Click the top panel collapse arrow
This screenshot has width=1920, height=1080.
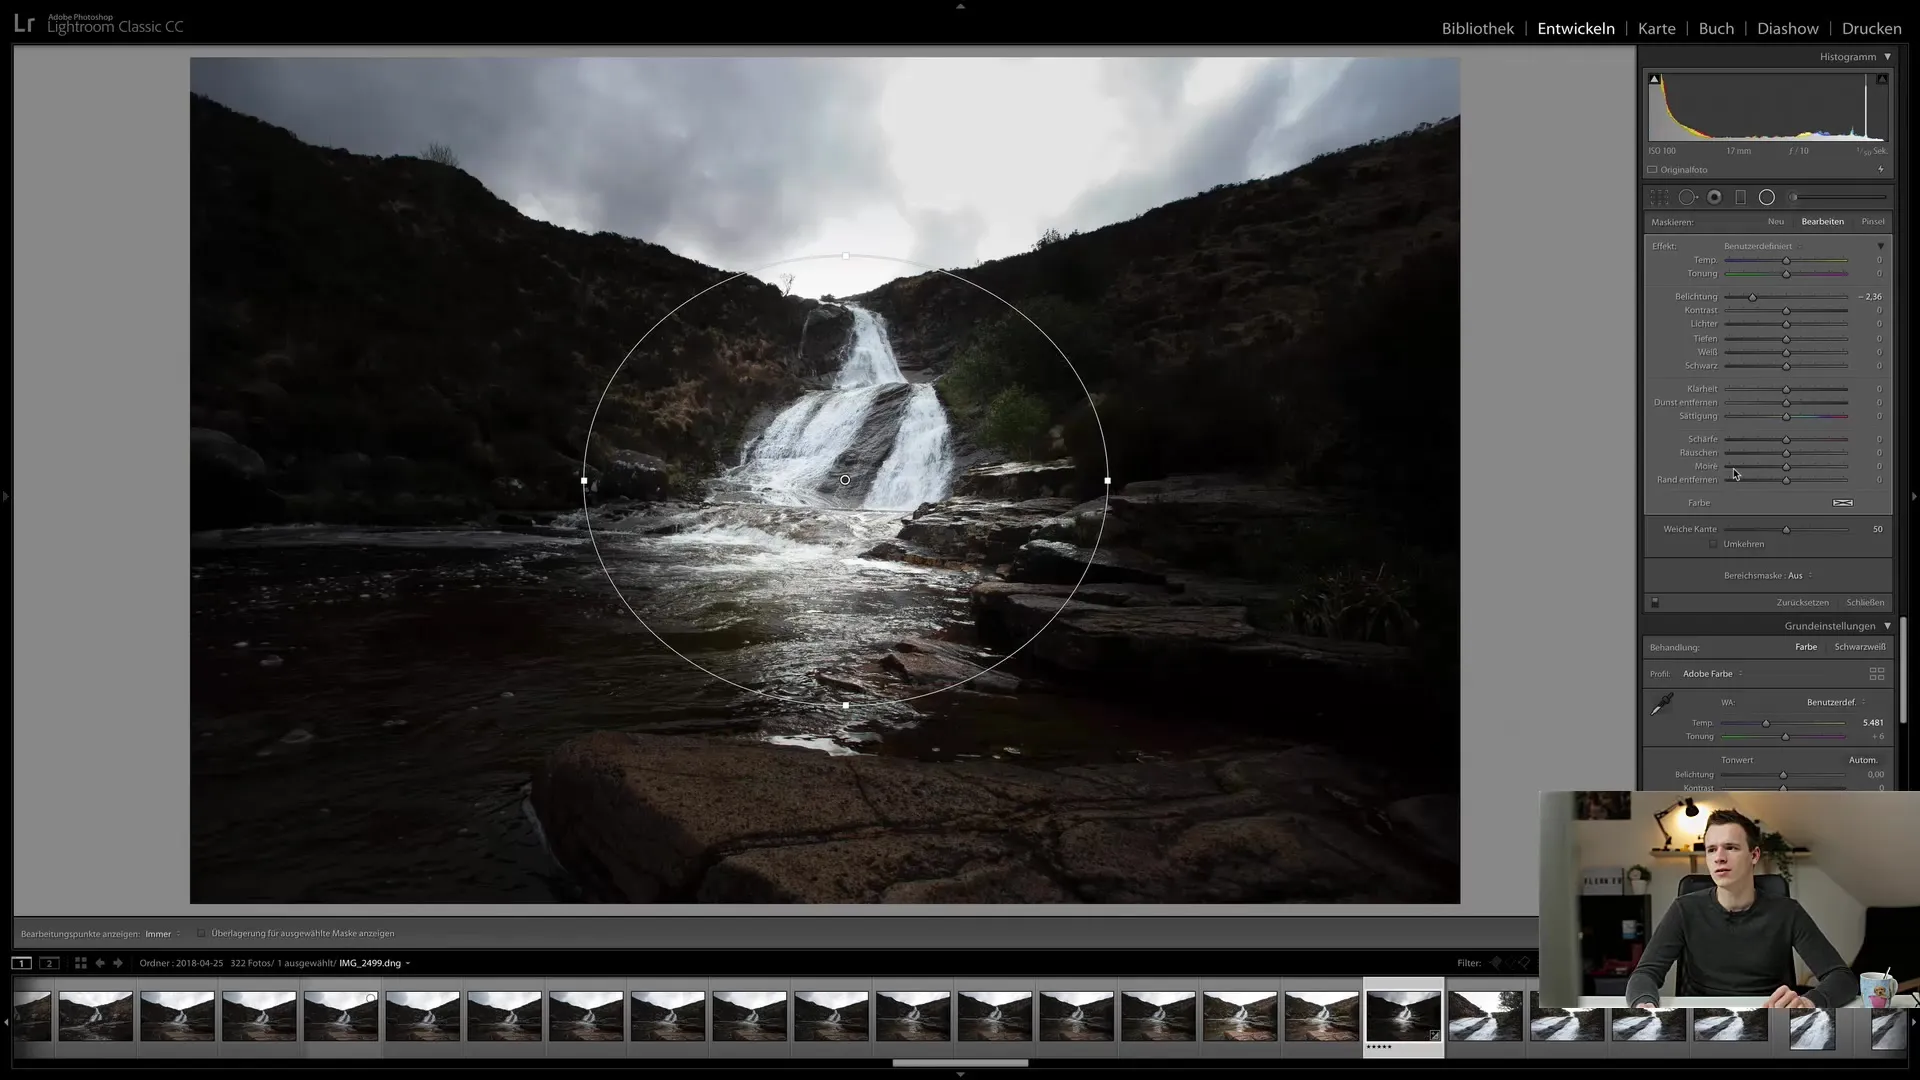[960, 6]
